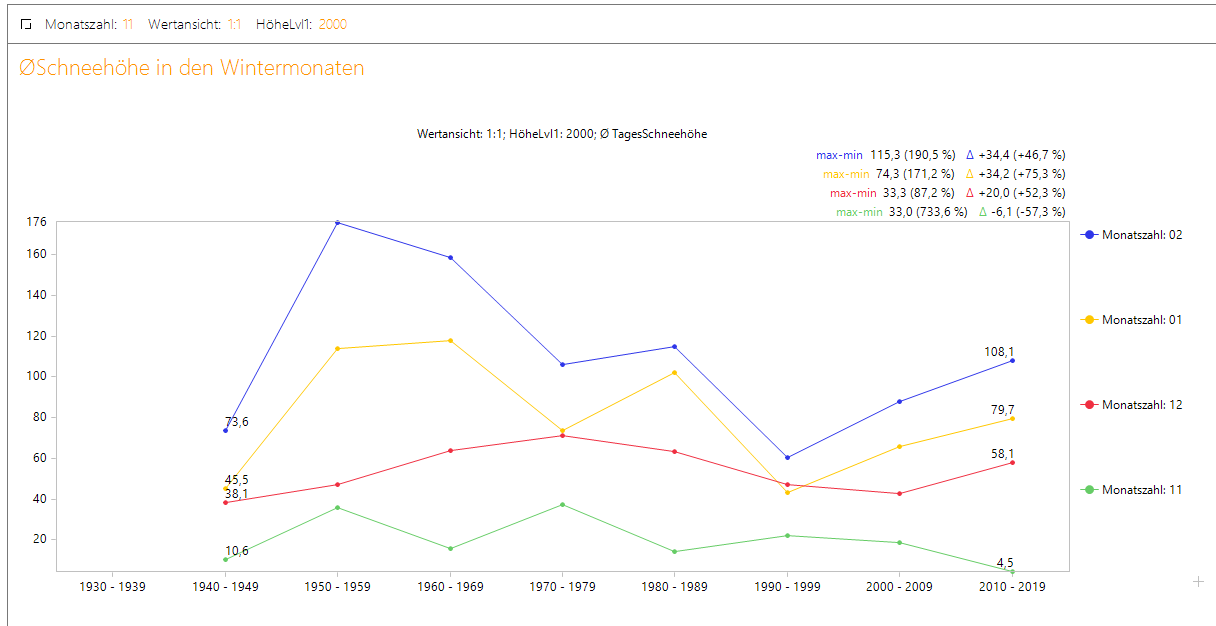This screenshot has width=1216, height=626.
Task: Click the blue delta triangle icon
Action: coord(970,155)
